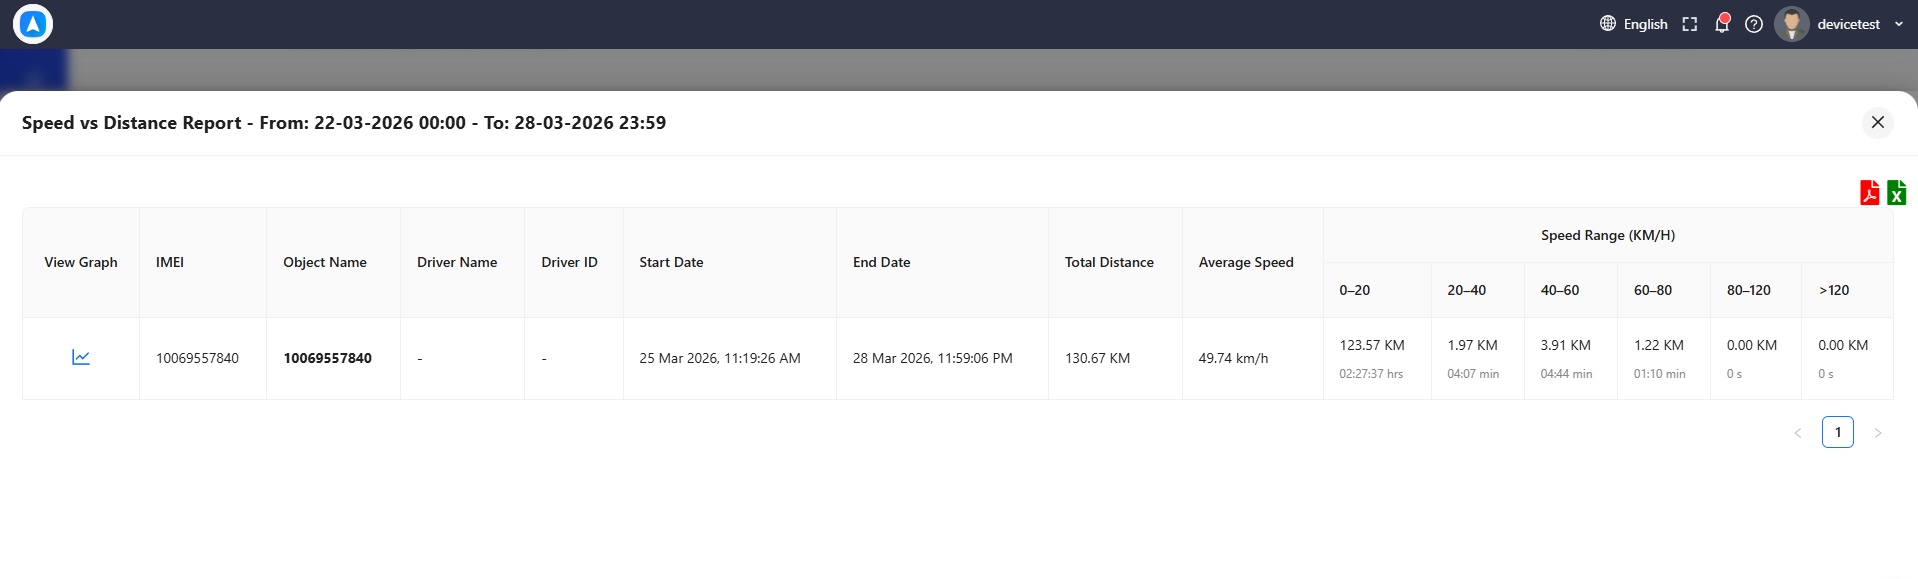
Task: Click the Total Distance column header
Action: (x=1109, y=262)
